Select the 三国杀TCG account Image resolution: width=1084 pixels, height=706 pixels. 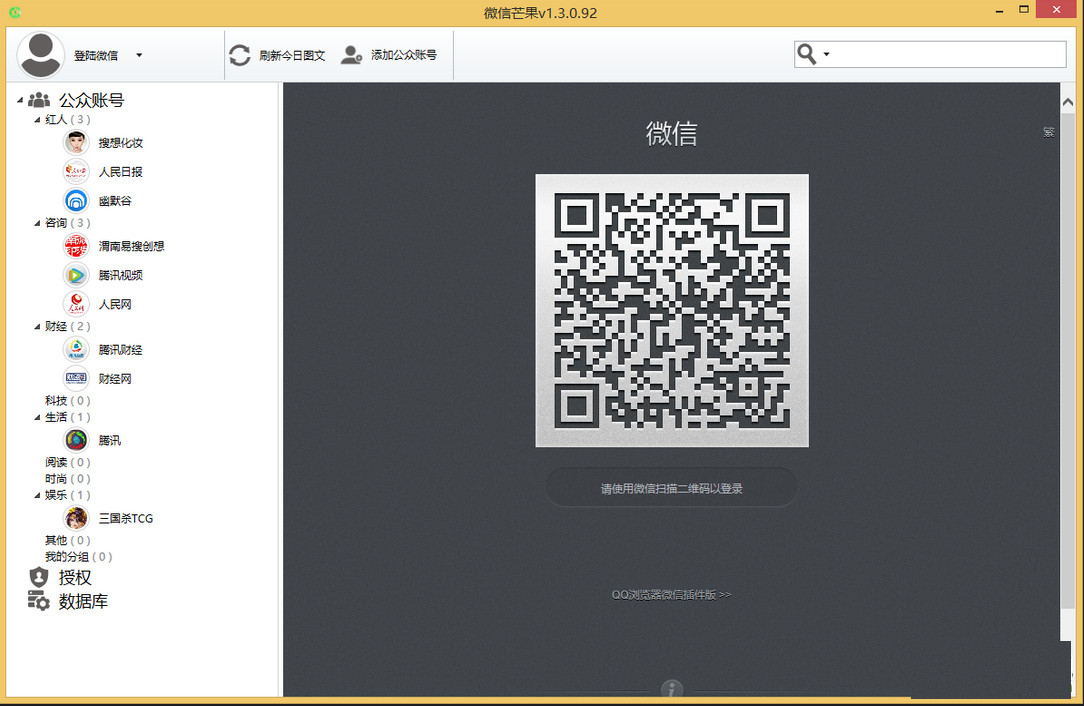point(126,519)
